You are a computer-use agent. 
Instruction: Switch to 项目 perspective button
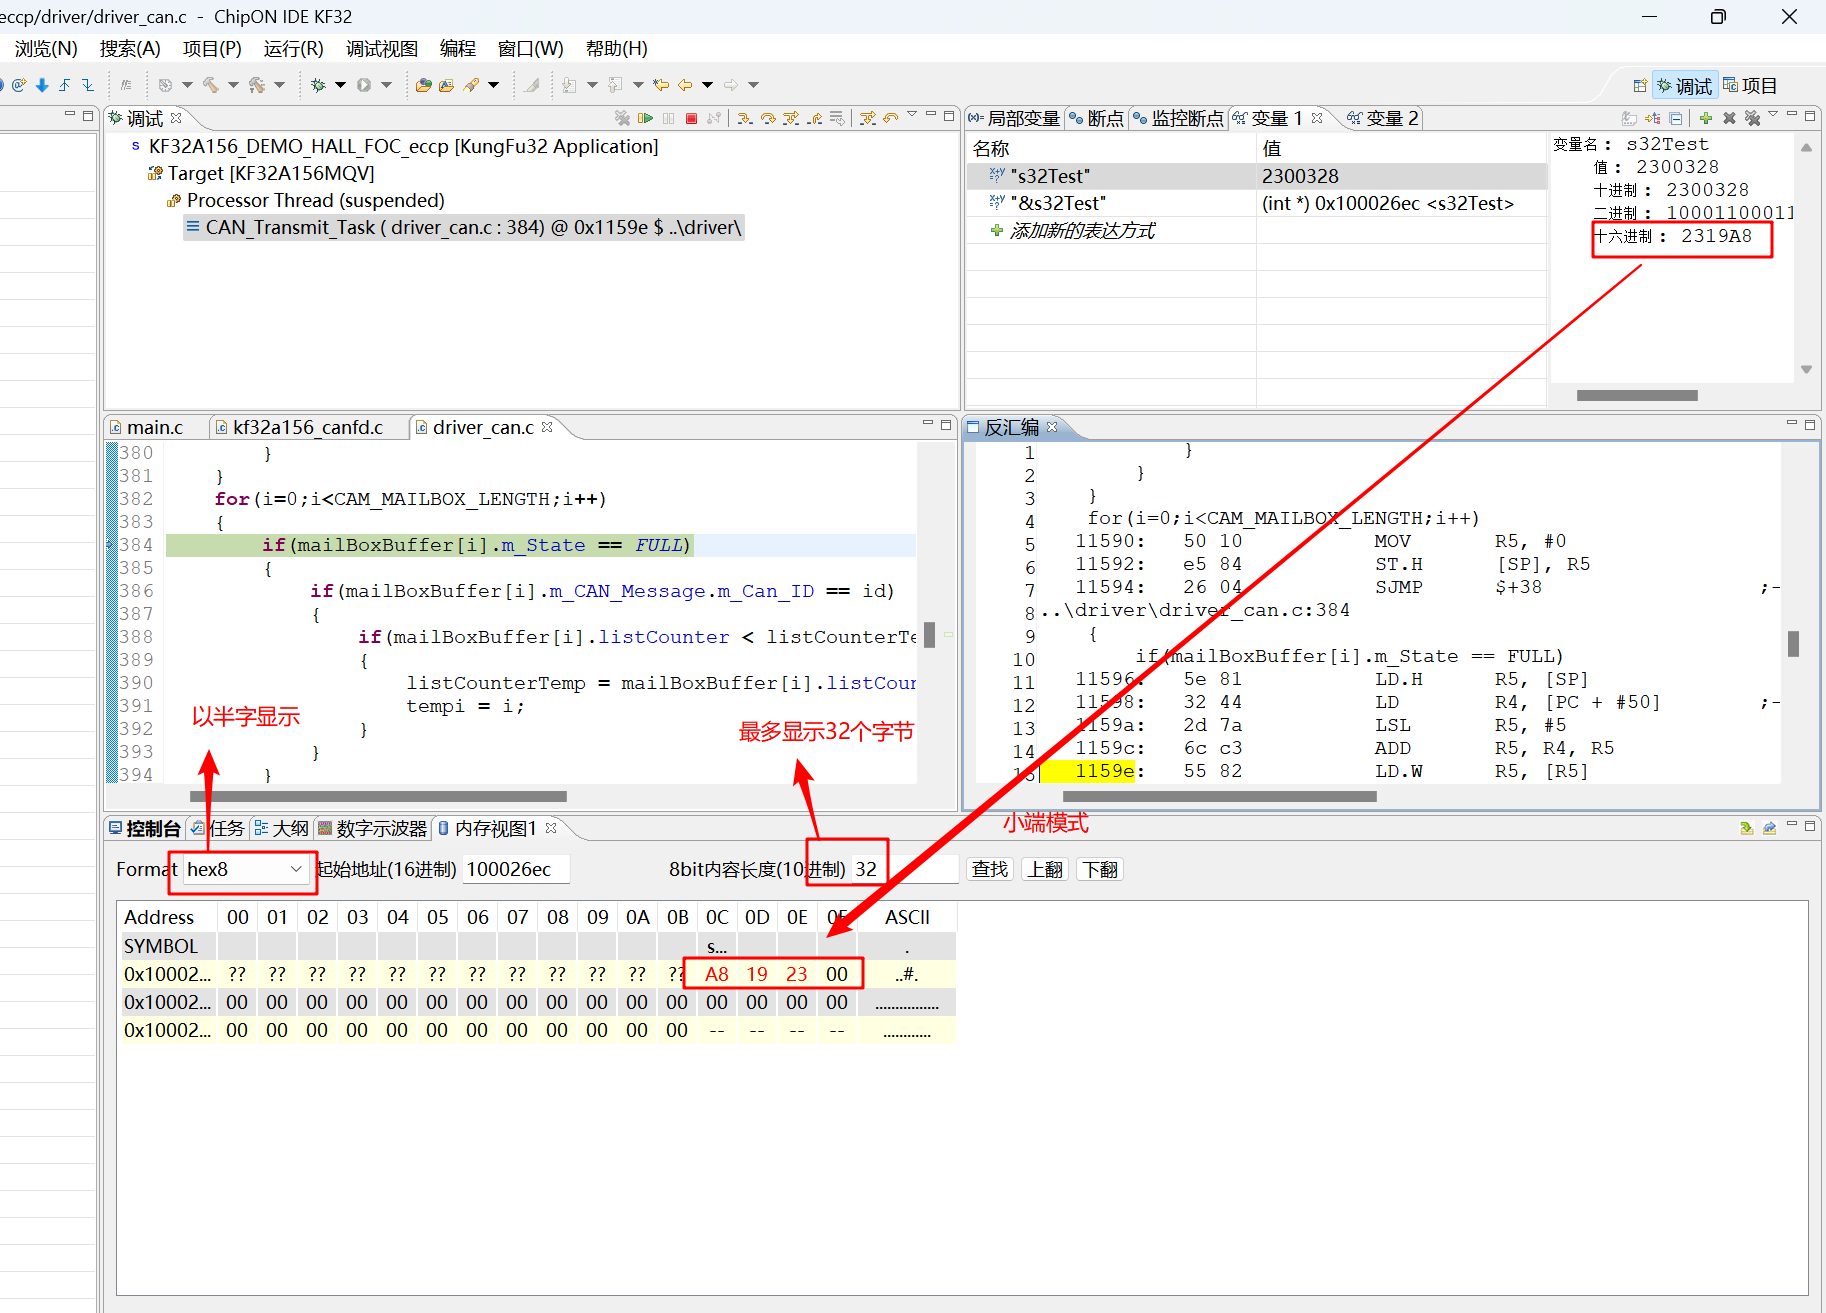coord(1750,86)
